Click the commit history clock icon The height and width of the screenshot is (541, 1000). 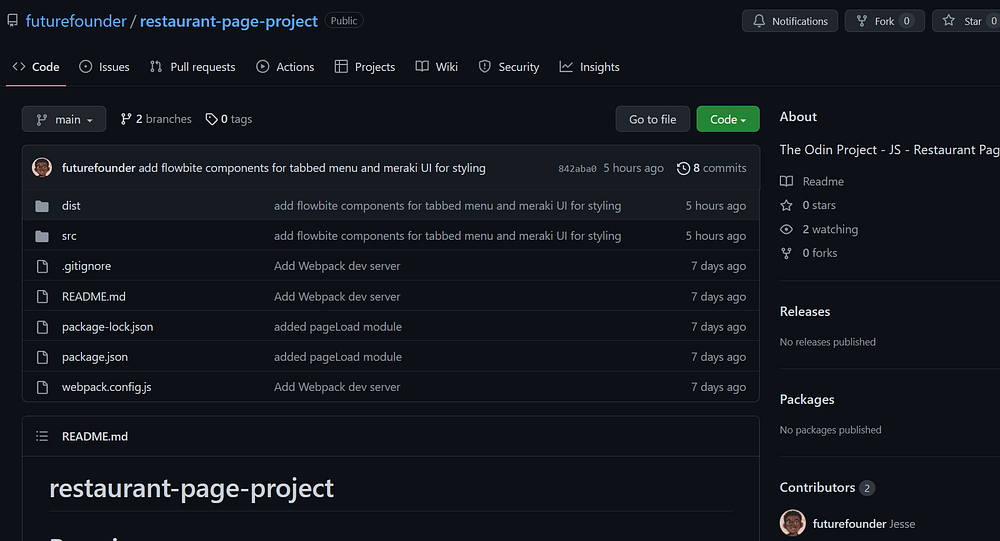tap(683, 168)
